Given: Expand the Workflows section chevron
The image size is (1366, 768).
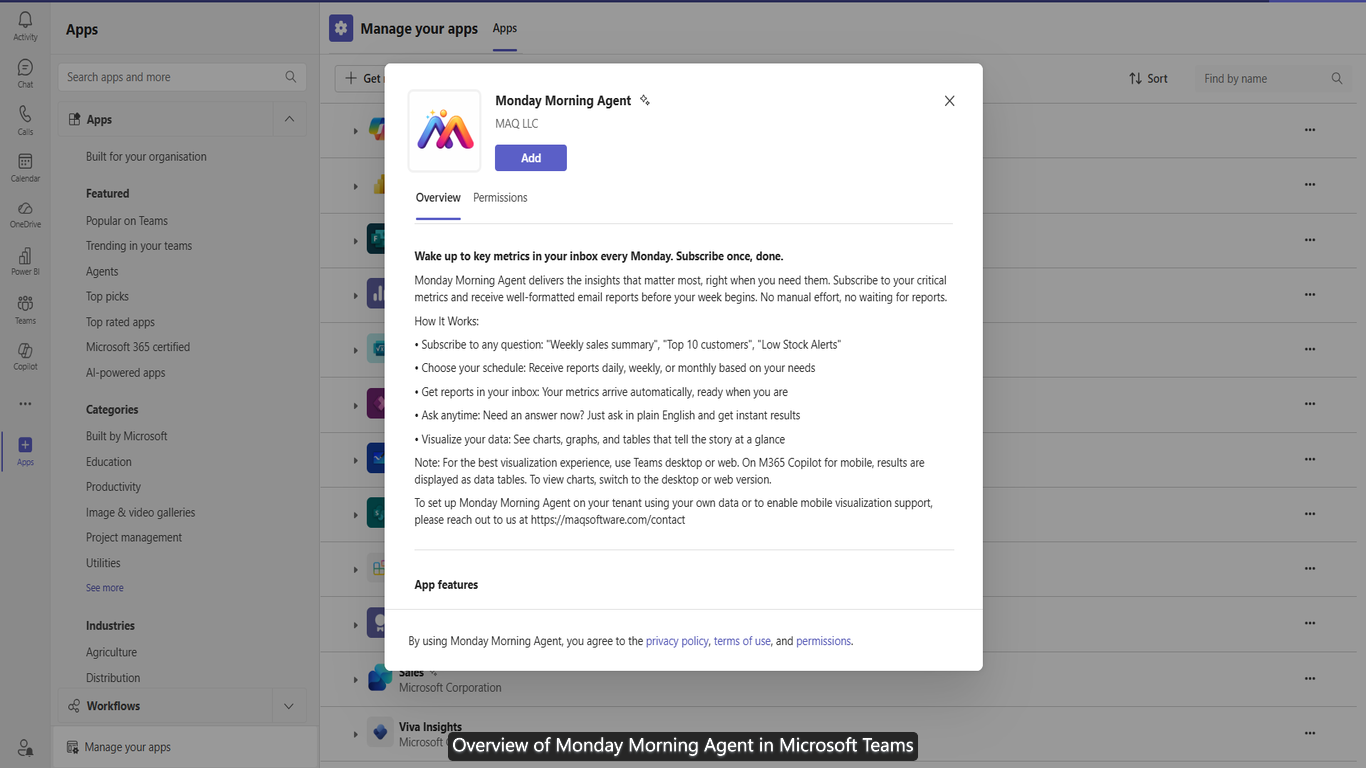Looking at the screenshot, I should pyautogui.click(x=289, y=706).
